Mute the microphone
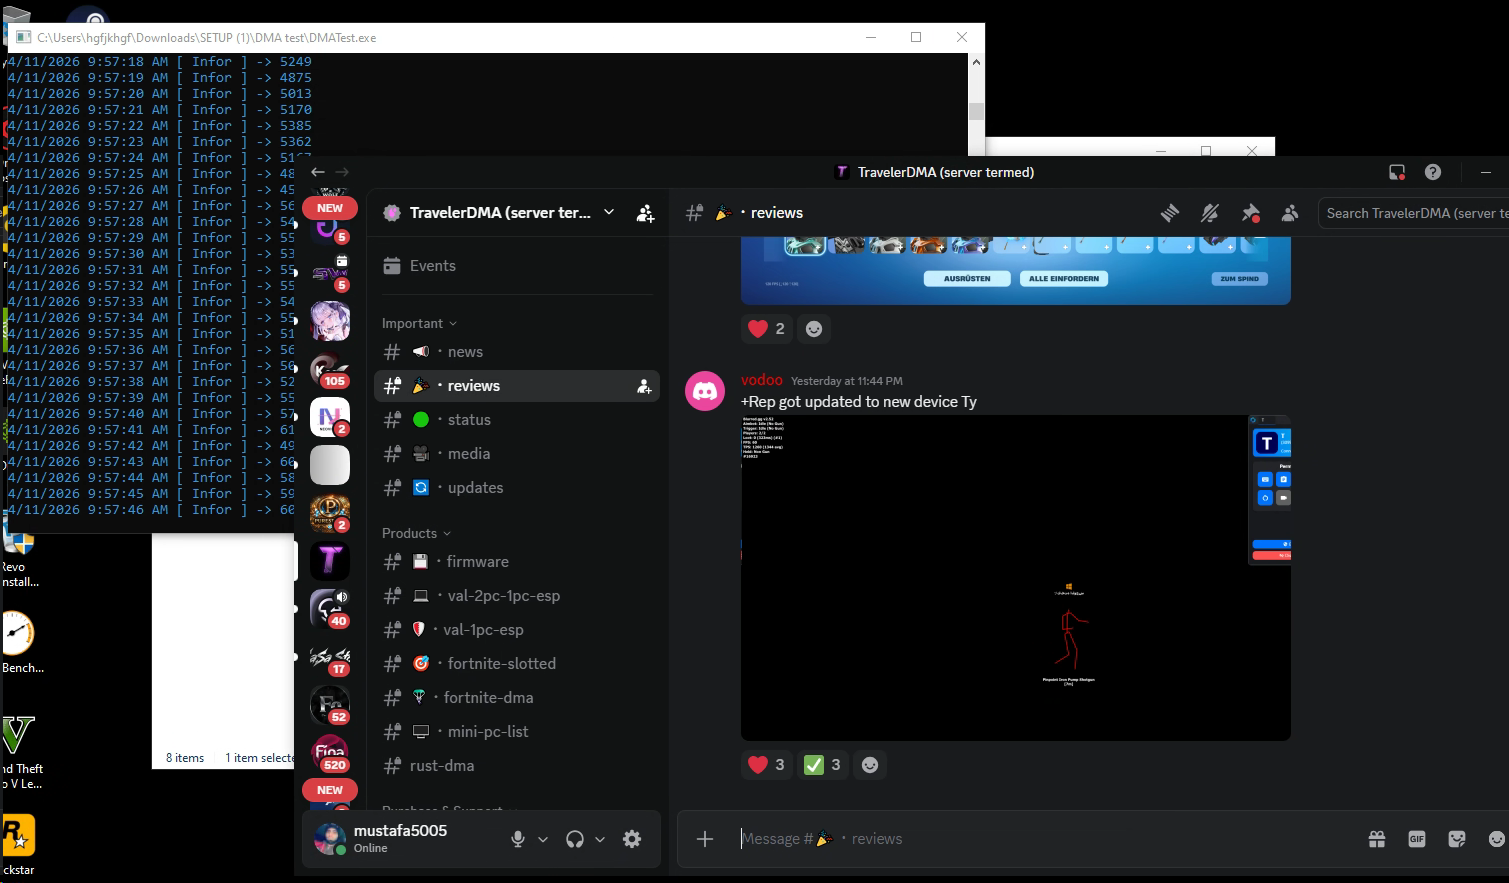The width and height of the screenshot is (1509, 883). click(518, 839)
